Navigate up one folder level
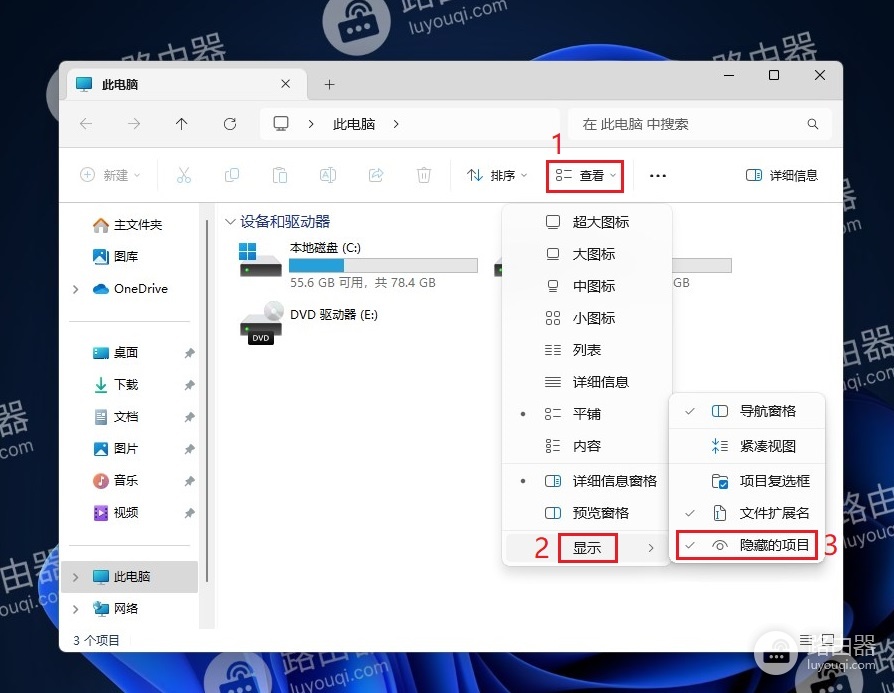This screenshot has width=894, height=693. tap(181, 124)
